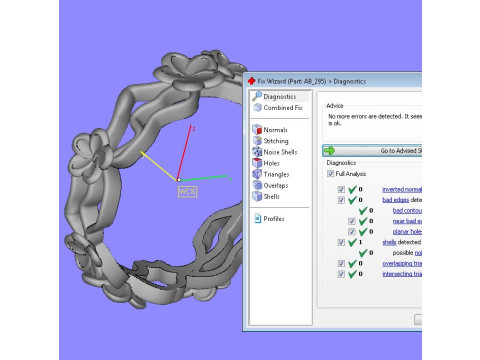
Task: Toggle the planar holes checkbox
Action: coord(352,232)
